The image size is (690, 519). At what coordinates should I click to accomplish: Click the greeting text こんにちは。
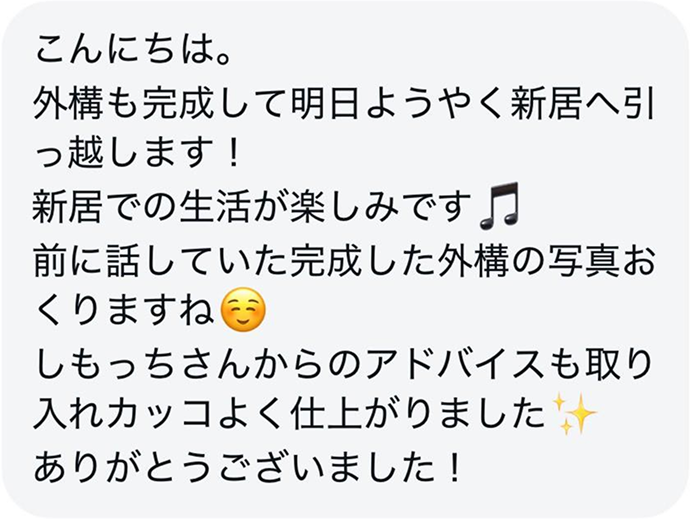point(133,50)
